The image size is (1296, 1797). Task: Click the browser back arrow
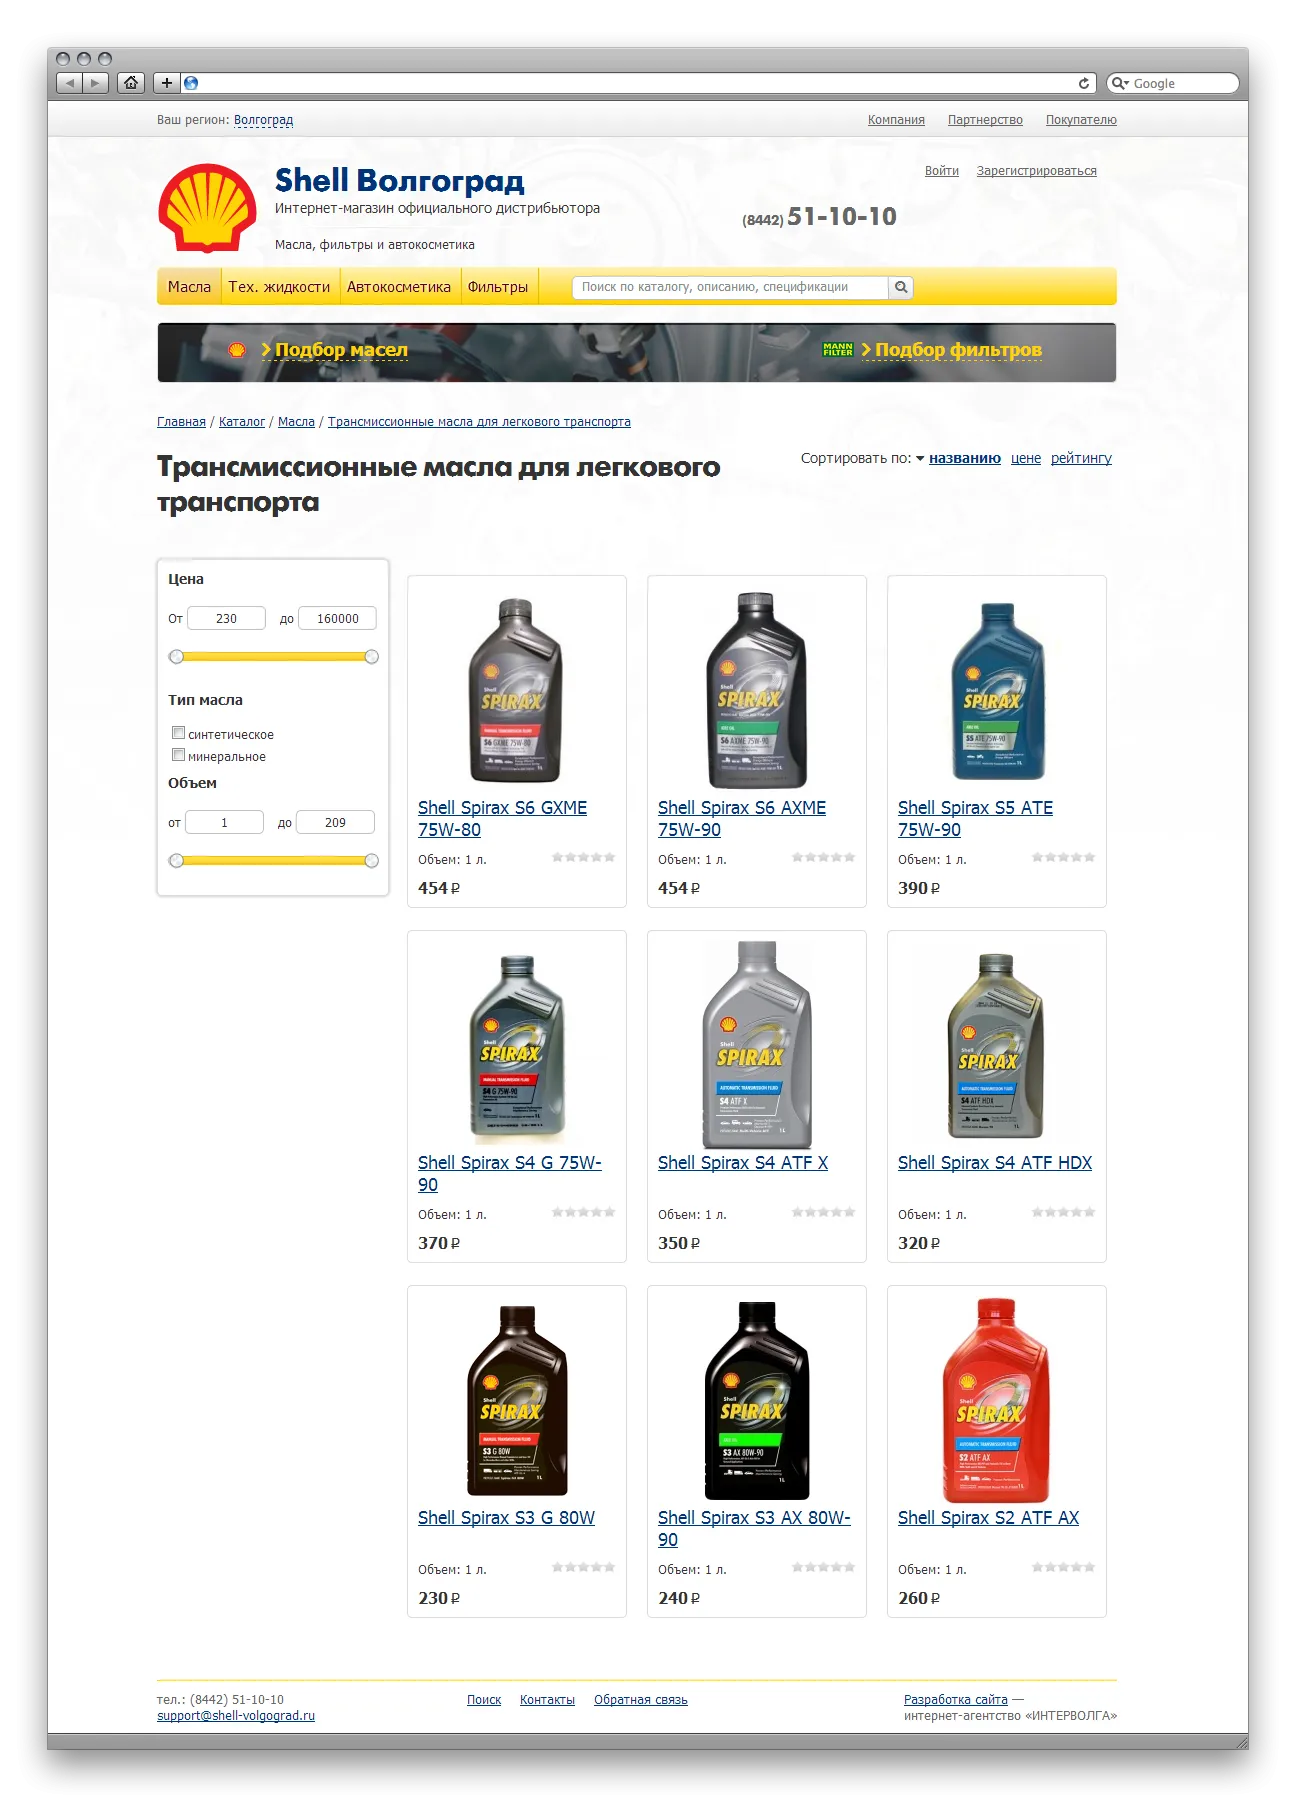(x=69, y=83)
